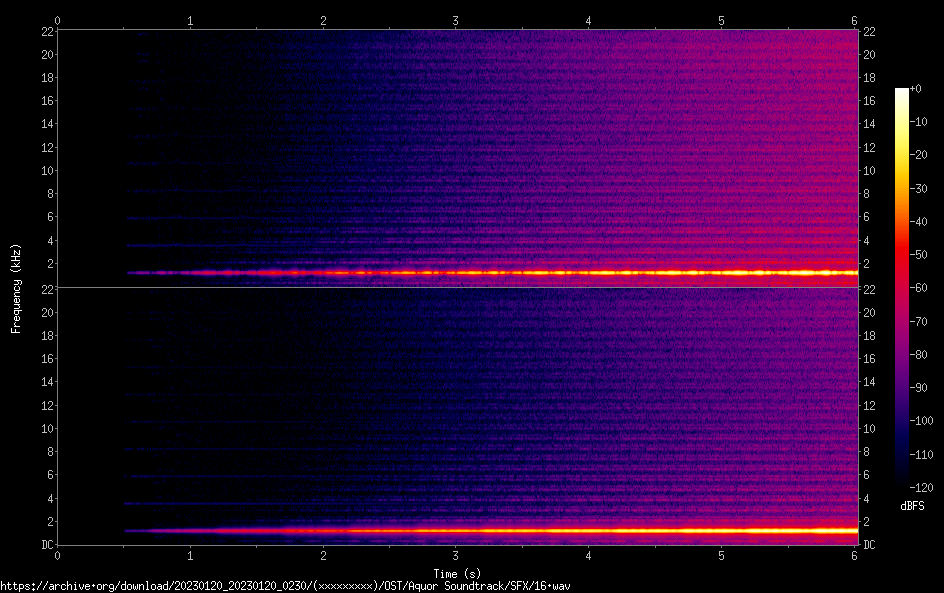Screen dimensions: 944x593
Task: Select the 5-second tick on the top time axis
Action: [721, 20]
